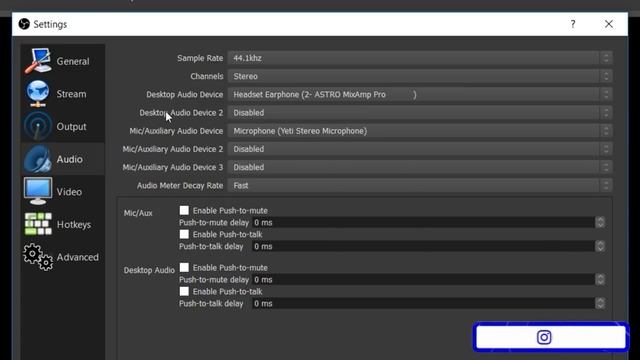The image size is (640, 360).
Task: Open the General settings wrench icon
Action: click(x=38, y=61)
